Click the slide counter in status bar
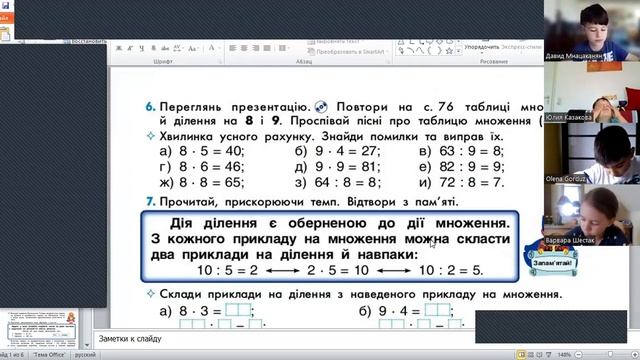The image size is (640, 360). (x=13, y=355)
